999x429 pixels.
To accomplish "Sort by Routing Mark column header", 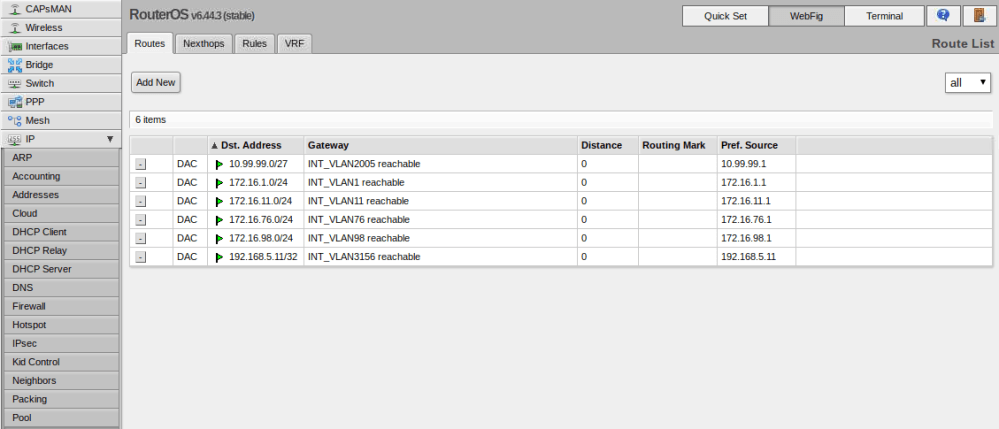I will click(678, 145).
